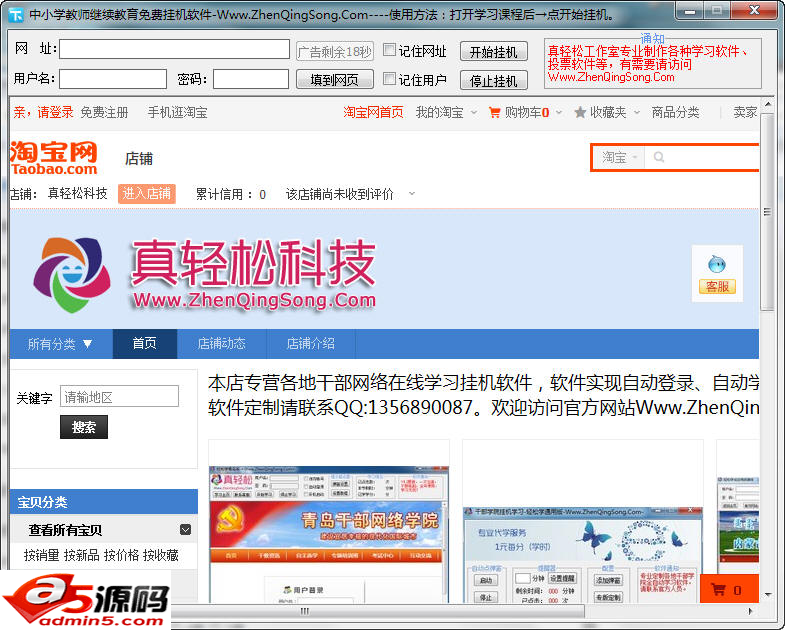785x630 pixels.
Task: Click the vertical scrollbar thumb
Action: pos(766,212)
